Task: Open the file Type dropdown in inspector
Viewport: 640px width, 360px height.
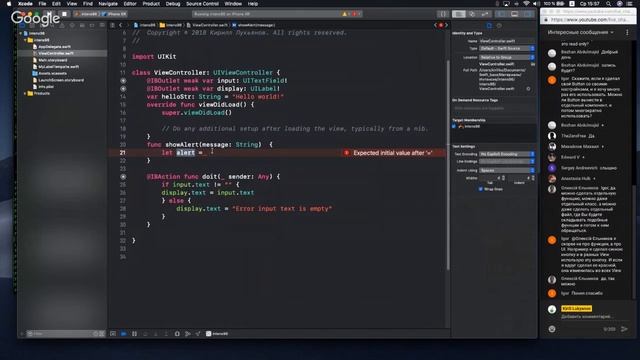Action: 507,49
